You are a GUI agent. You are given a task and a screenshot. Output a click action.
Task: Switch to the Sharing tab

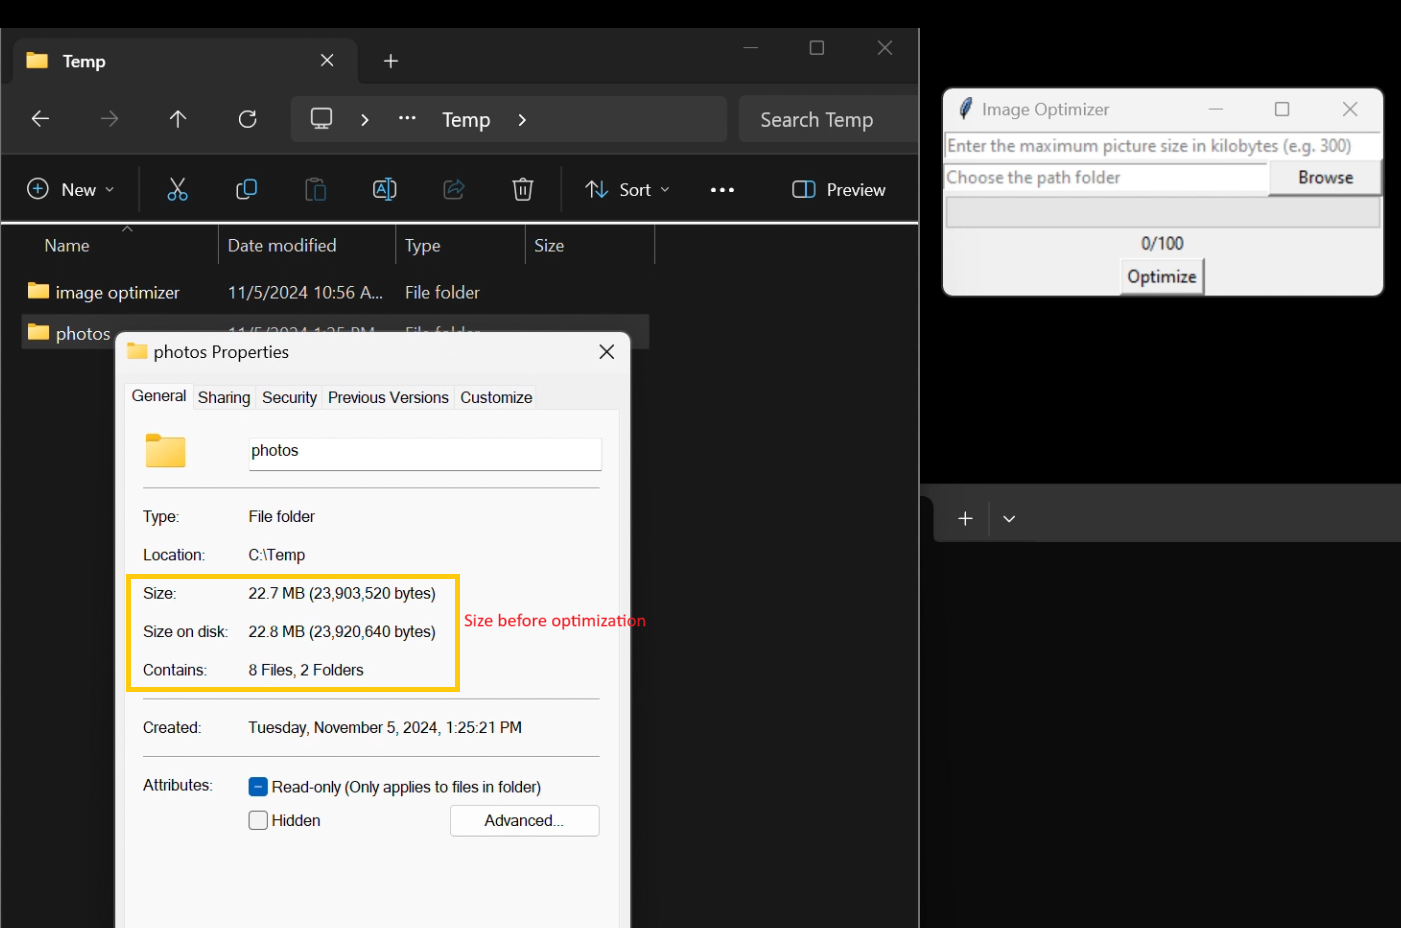pos(224,398)
